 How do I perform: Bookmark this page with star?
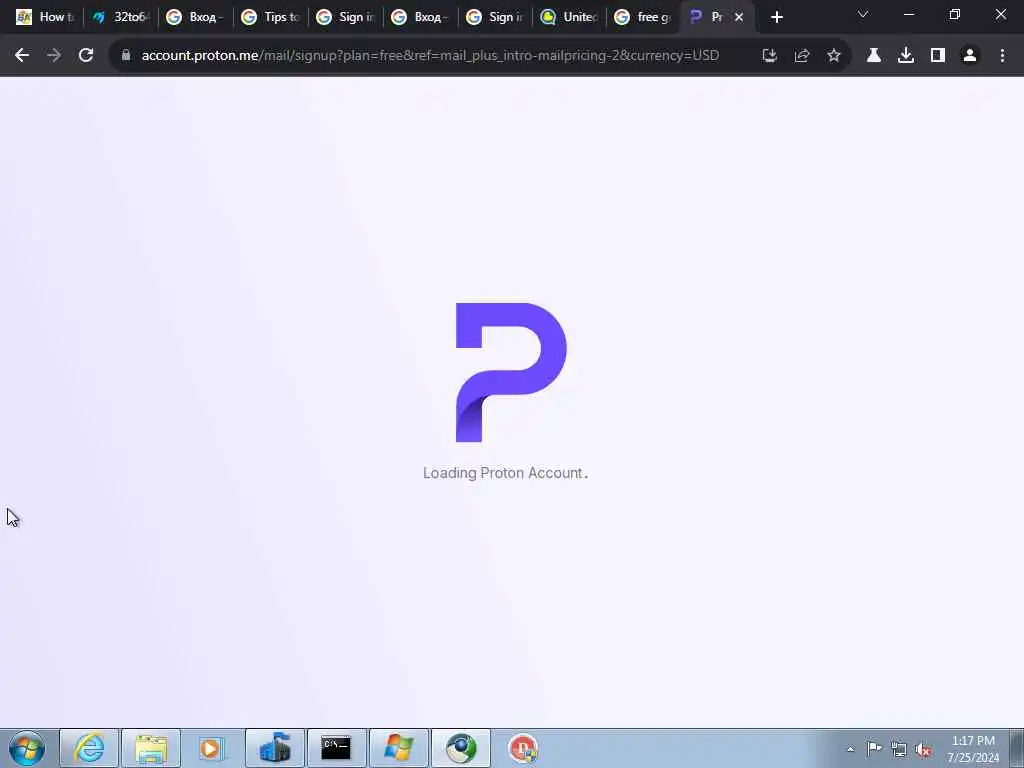pyautogui.click(x=833, y=56)
